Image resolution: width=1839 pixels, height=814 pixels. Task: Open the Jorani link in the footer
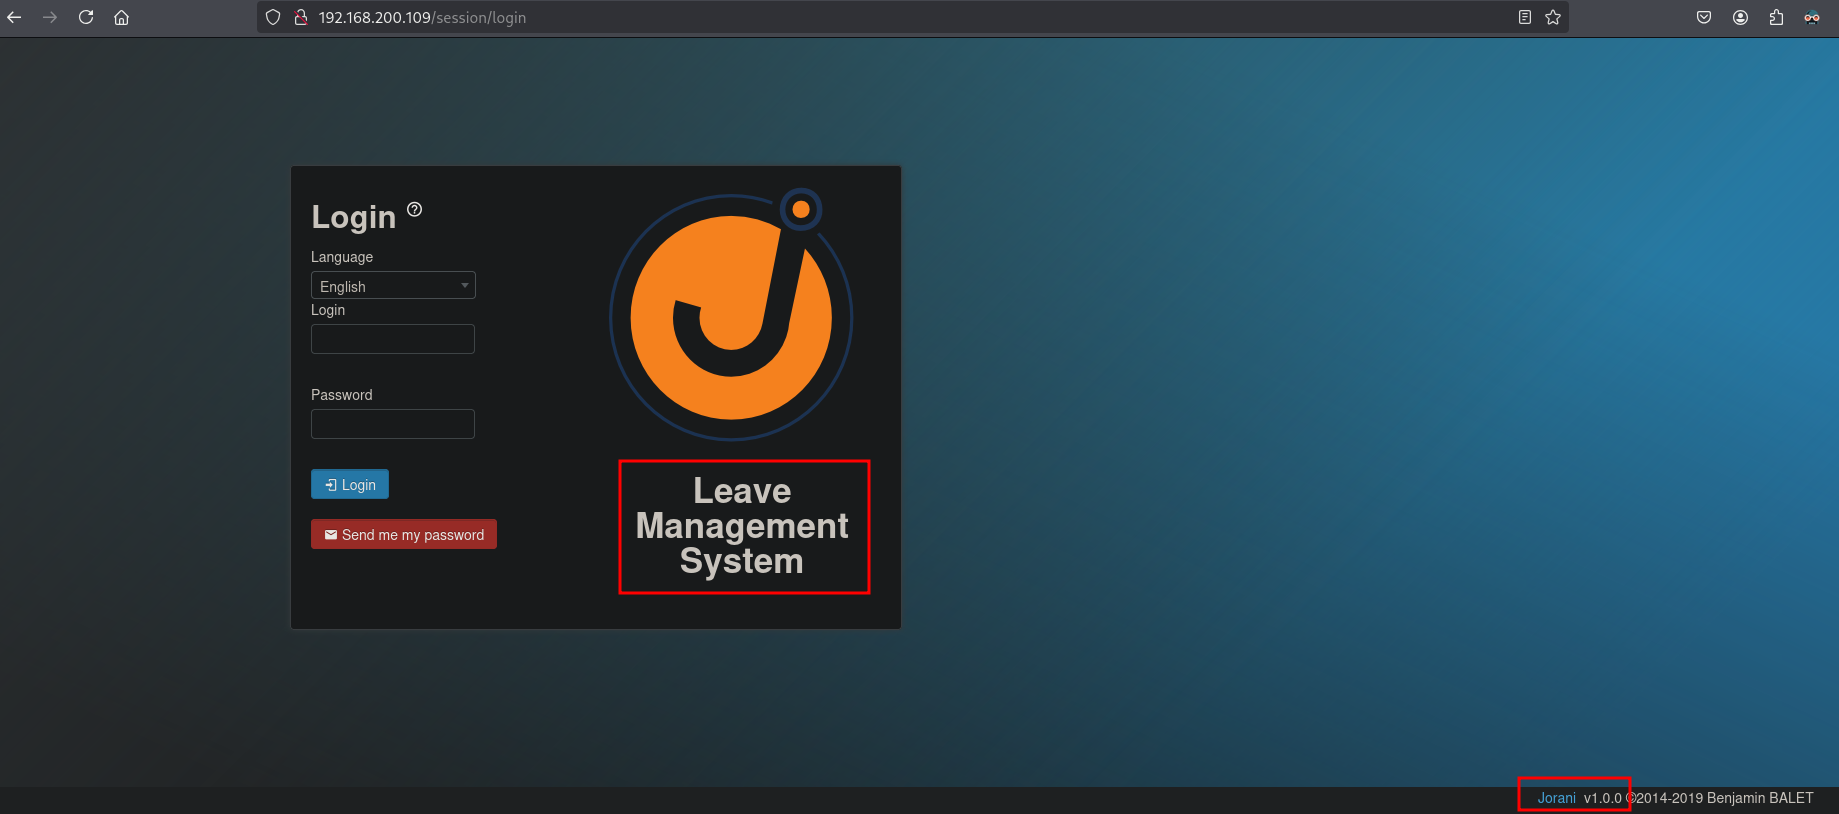point(1556,798)
